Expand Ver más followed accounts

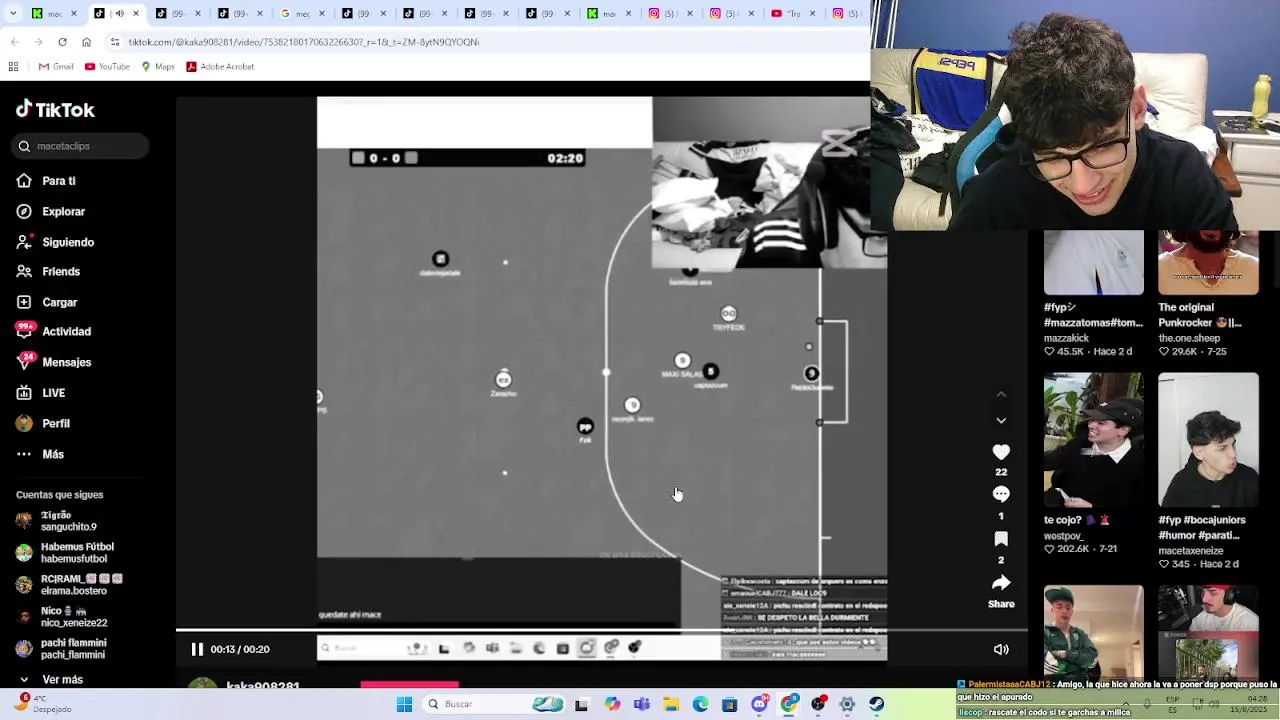(x=52, y=680)
